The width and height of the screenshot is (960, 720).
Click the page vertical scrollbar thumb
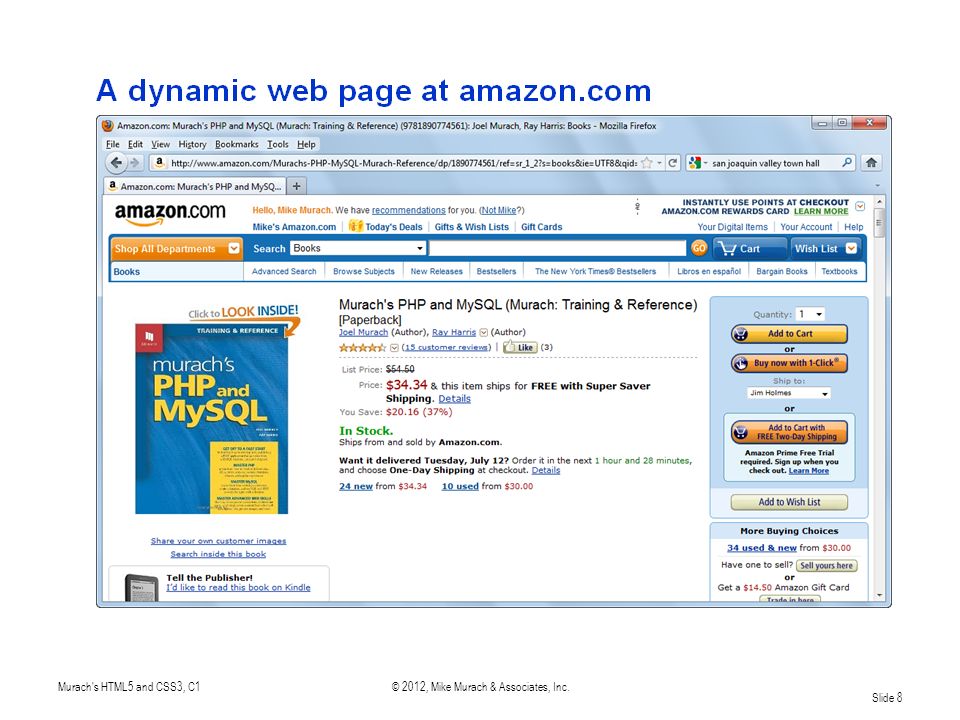click(880, 223)
